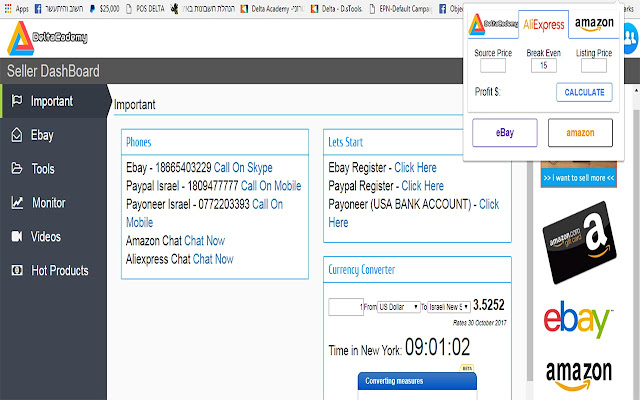Click the Phones panel heading
Viewport: 640px width, 400px height.
138,142
